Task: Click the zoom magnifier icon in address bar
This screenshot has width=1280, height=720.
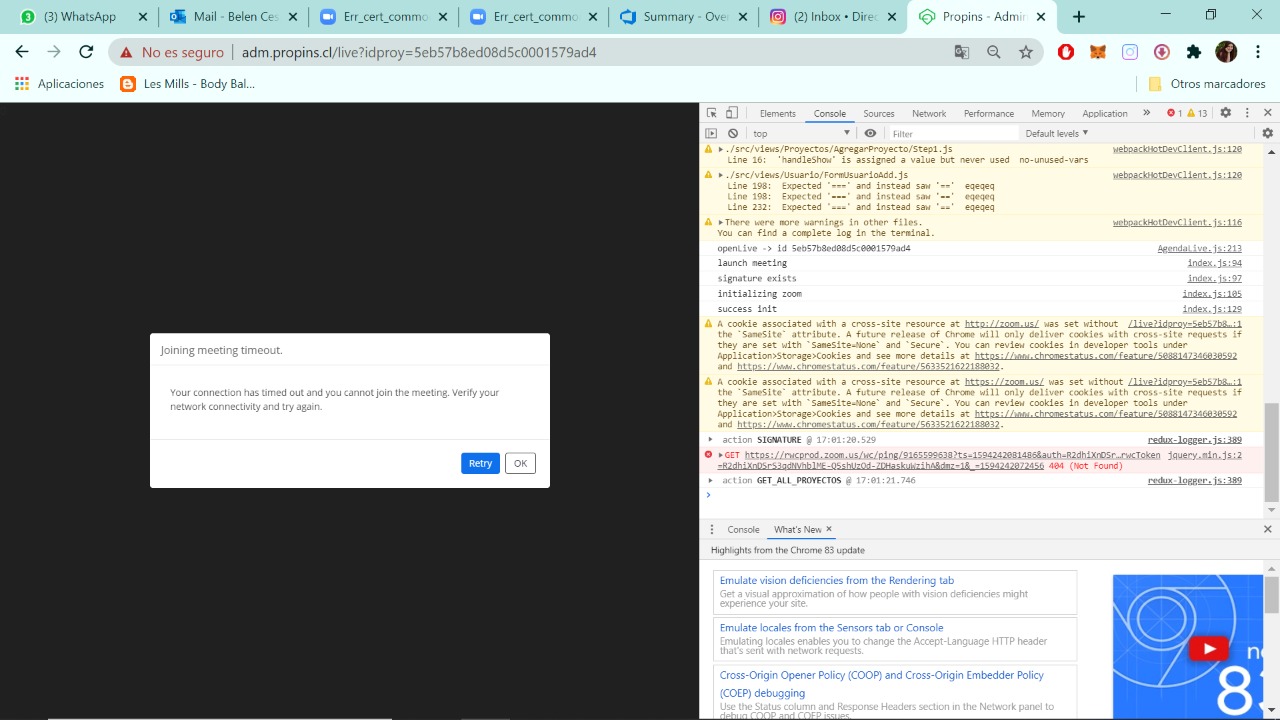Action: pos(994,52)
